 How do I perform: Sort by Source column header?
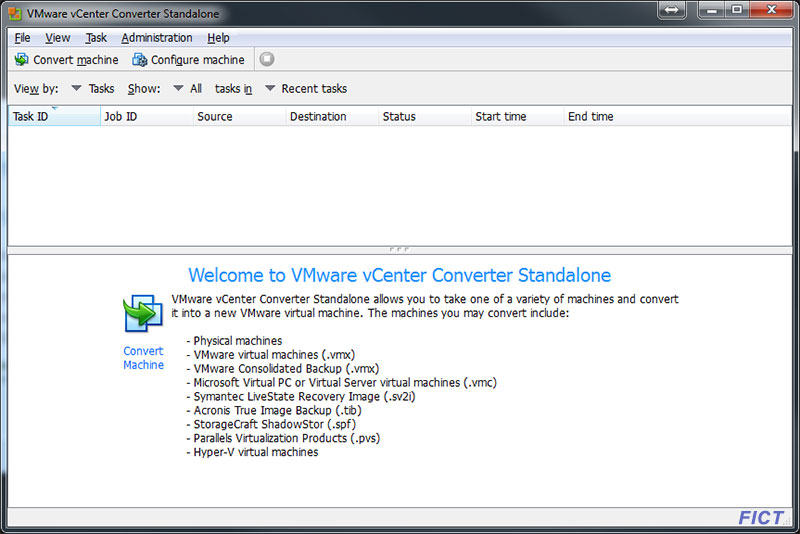pyautogui.click(x=240, y=116)
